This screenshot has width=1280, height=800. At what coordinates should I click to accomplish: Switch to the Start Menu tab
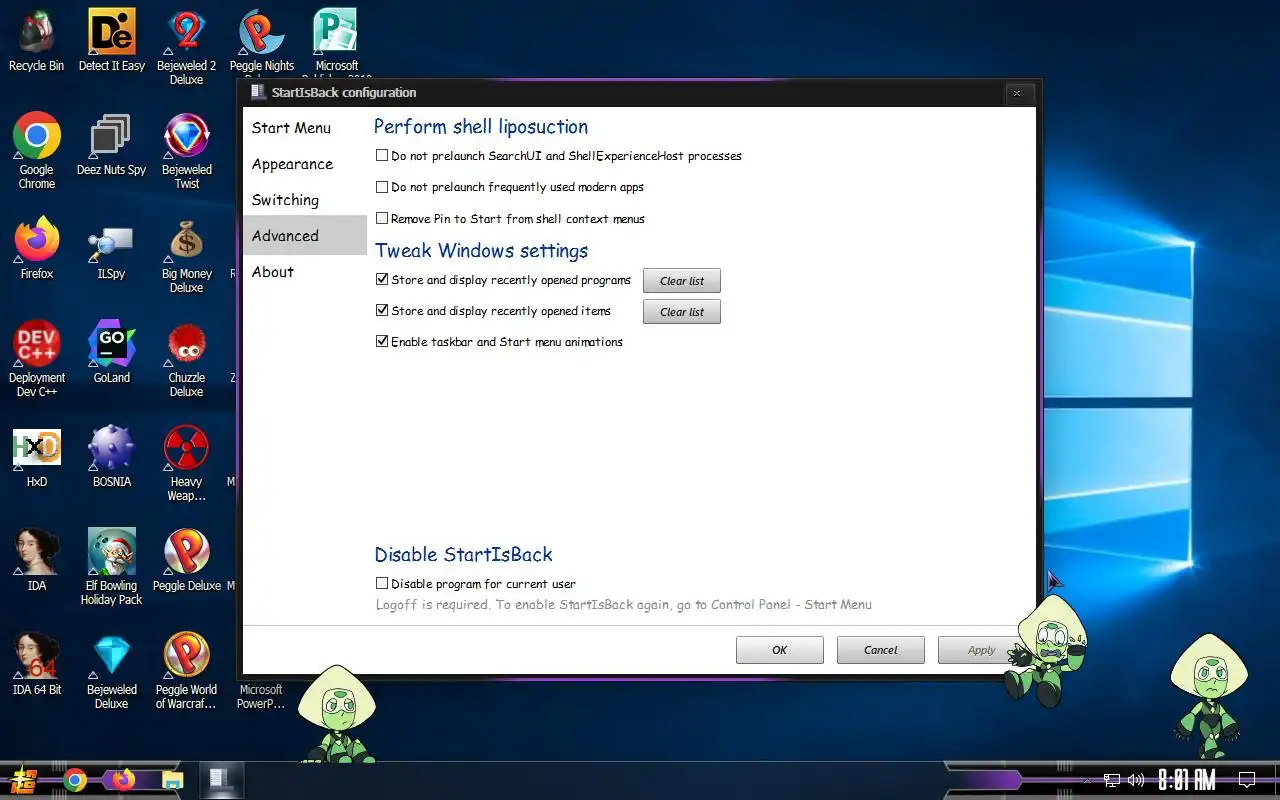pos(305,128)
